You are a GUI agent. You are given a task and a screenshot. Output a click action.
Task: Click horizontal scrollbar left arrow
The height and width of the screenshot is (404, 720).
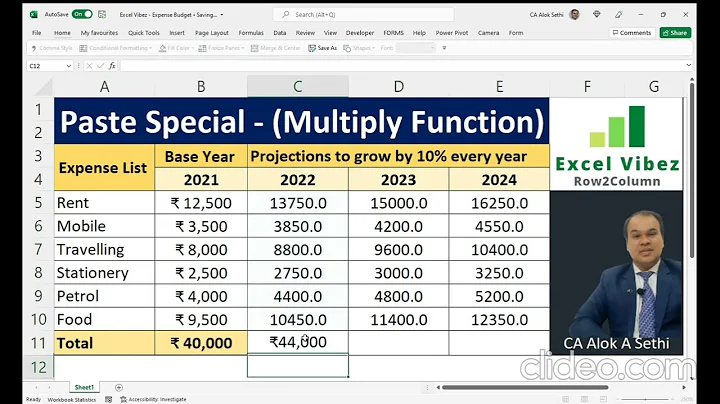click(x=438, y=387)
